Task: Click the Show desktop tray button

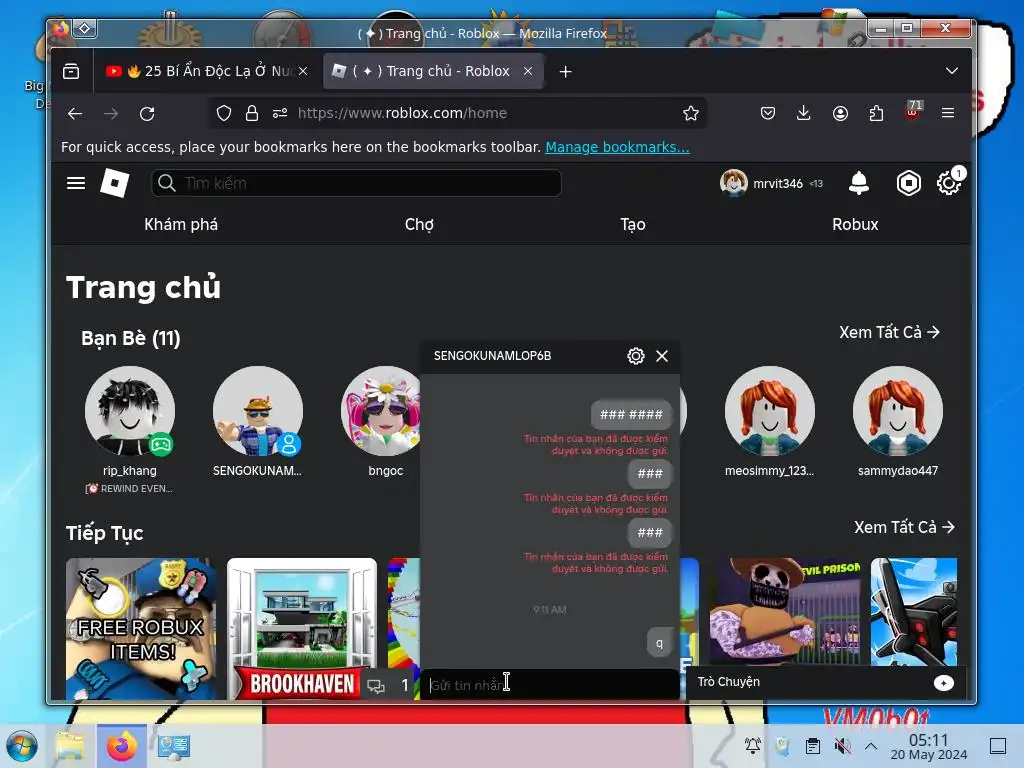Action: point(998,745)
